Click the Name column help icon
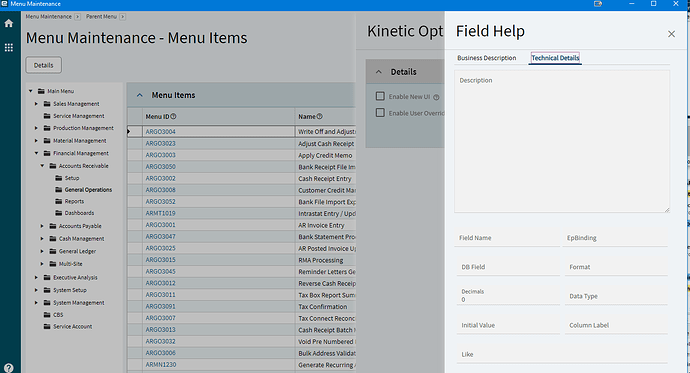690x373 pixels. [319, 117]
